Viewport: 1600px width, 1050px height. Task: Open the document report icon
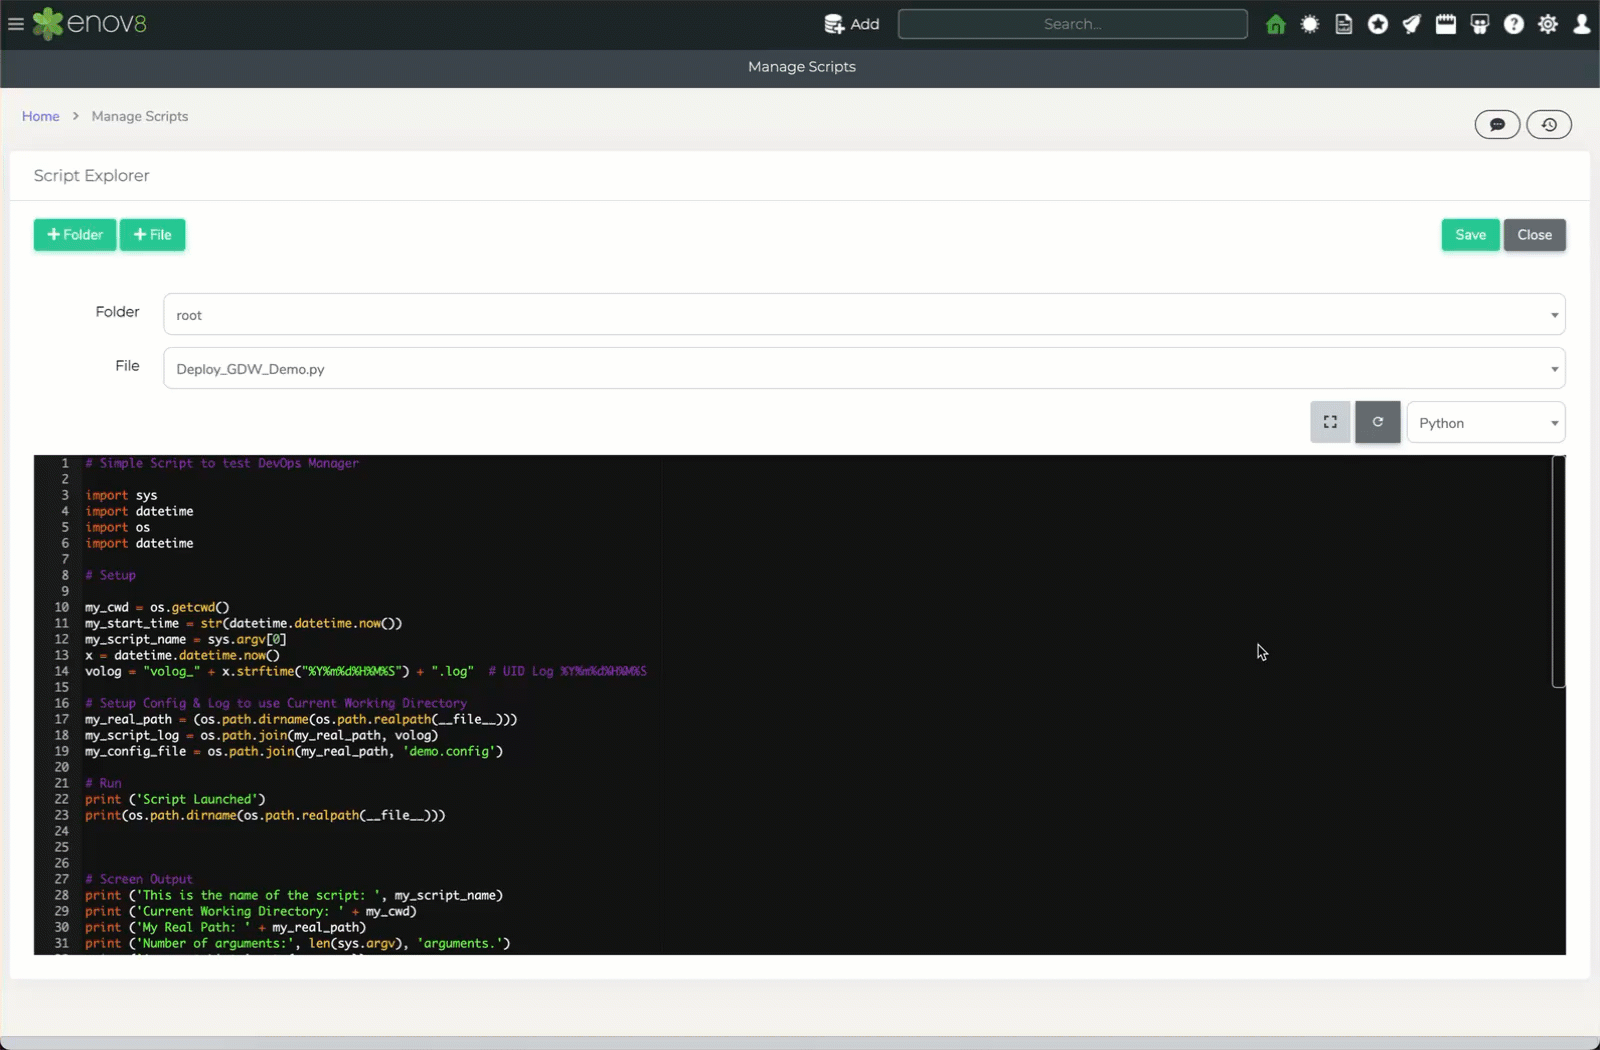pos(1344,24)
